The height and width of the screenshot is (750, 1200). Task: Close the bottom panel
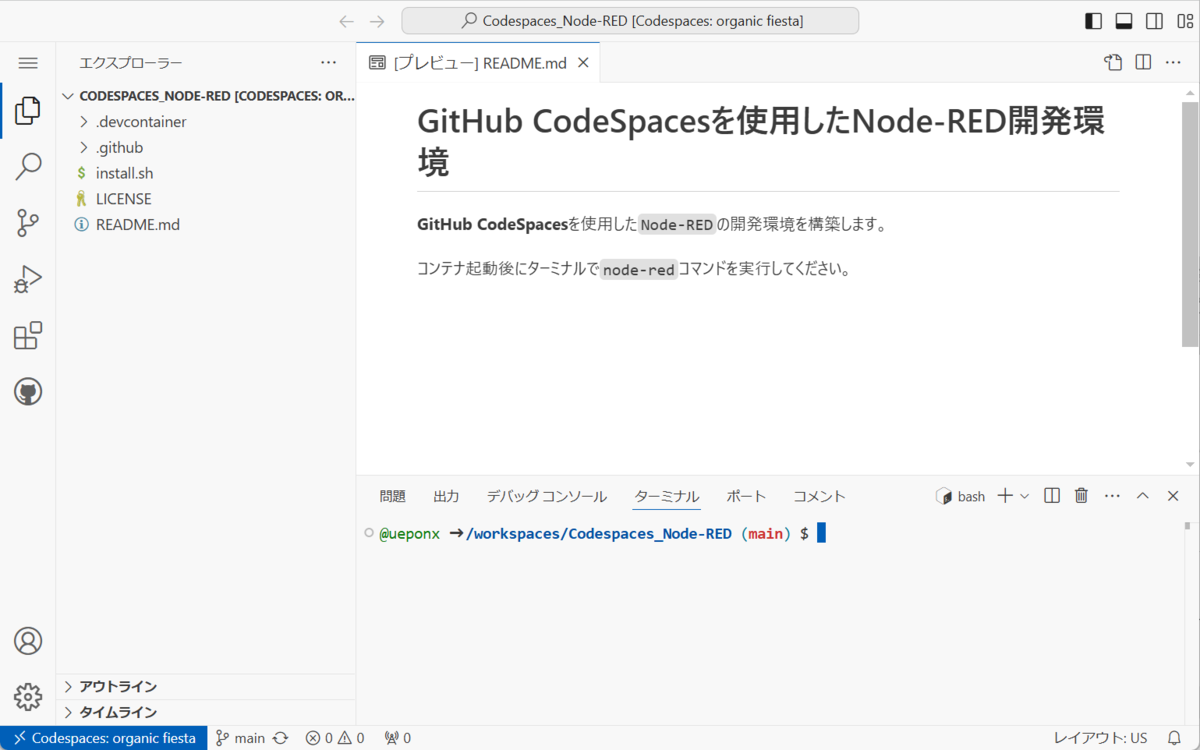[x=1173, y=496]
